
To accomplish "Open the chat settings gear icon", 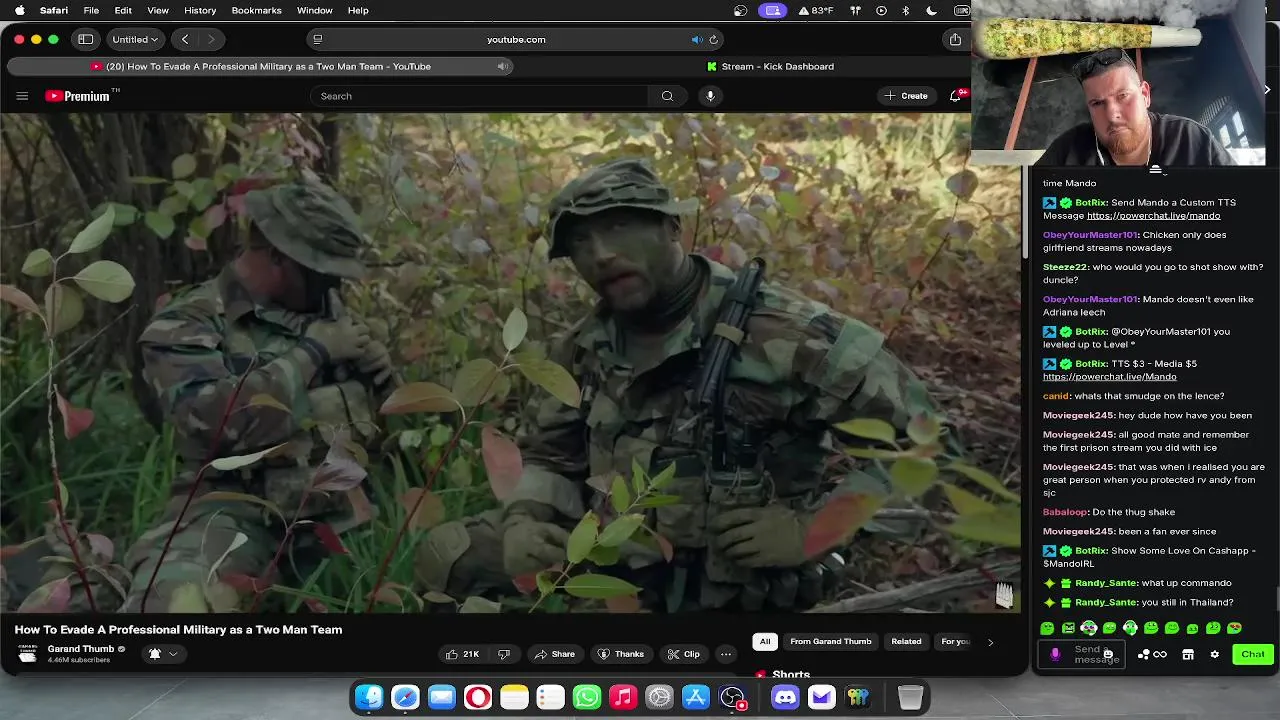I will 1215,654.
